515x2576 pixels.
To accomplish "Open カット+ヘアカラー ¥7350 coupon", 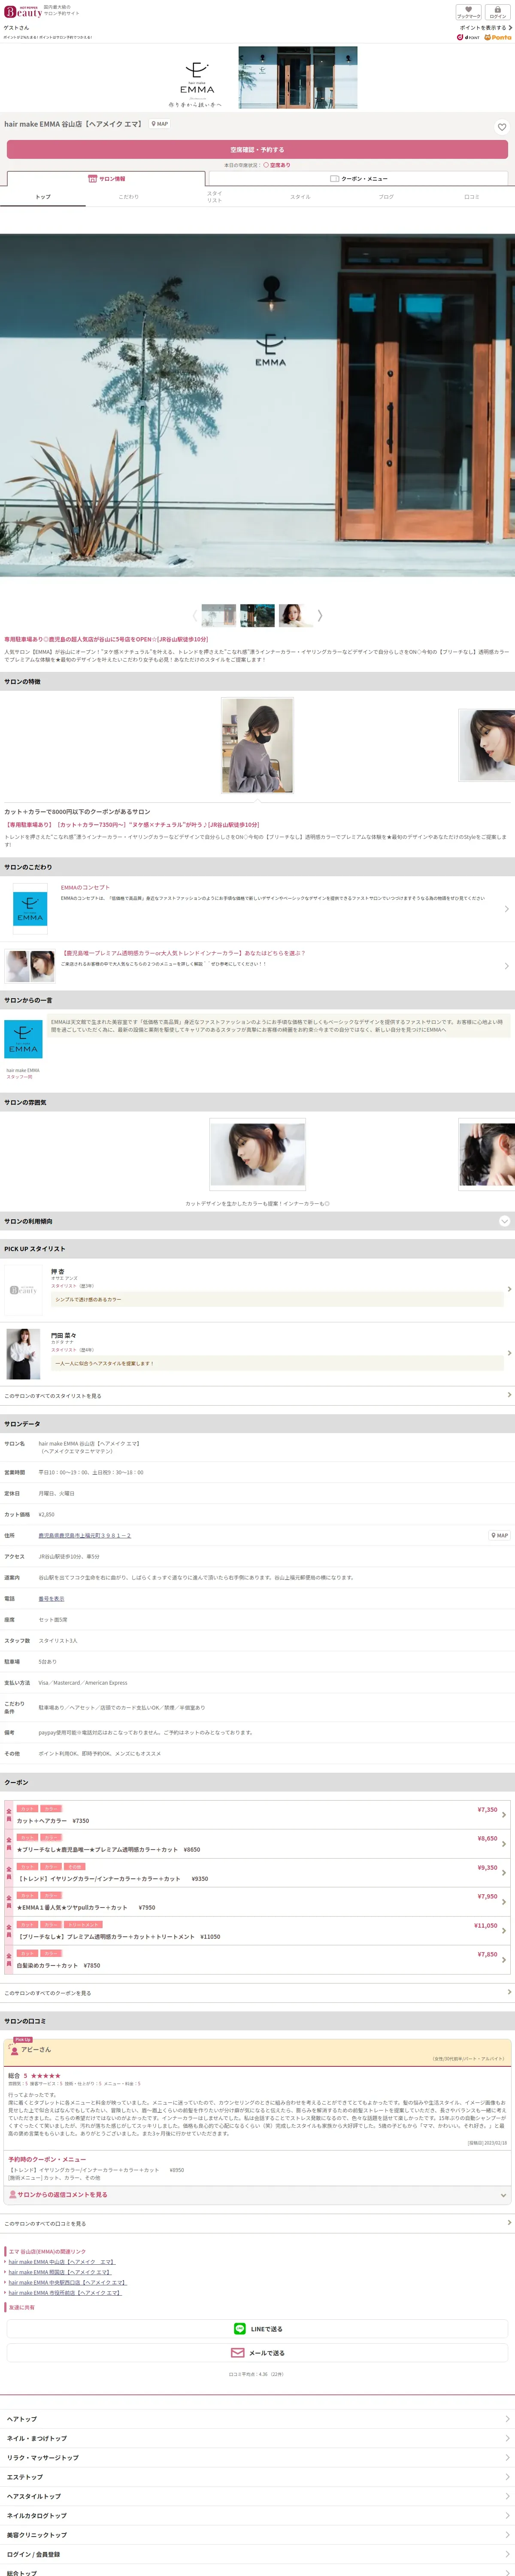I will [x=257, y=1815].
